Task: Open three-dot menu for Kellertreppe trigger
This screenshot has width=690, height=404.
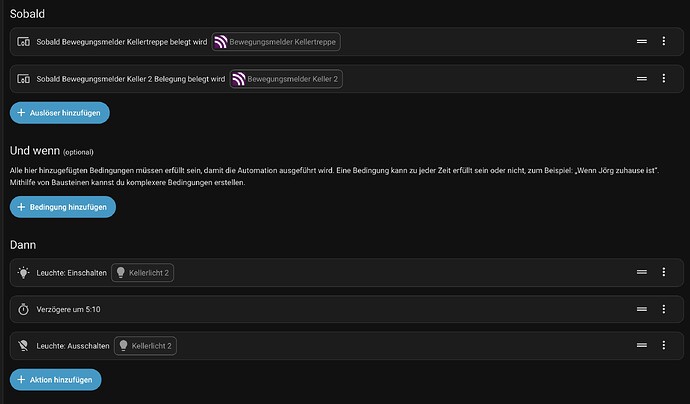Action: click(664, 41)
